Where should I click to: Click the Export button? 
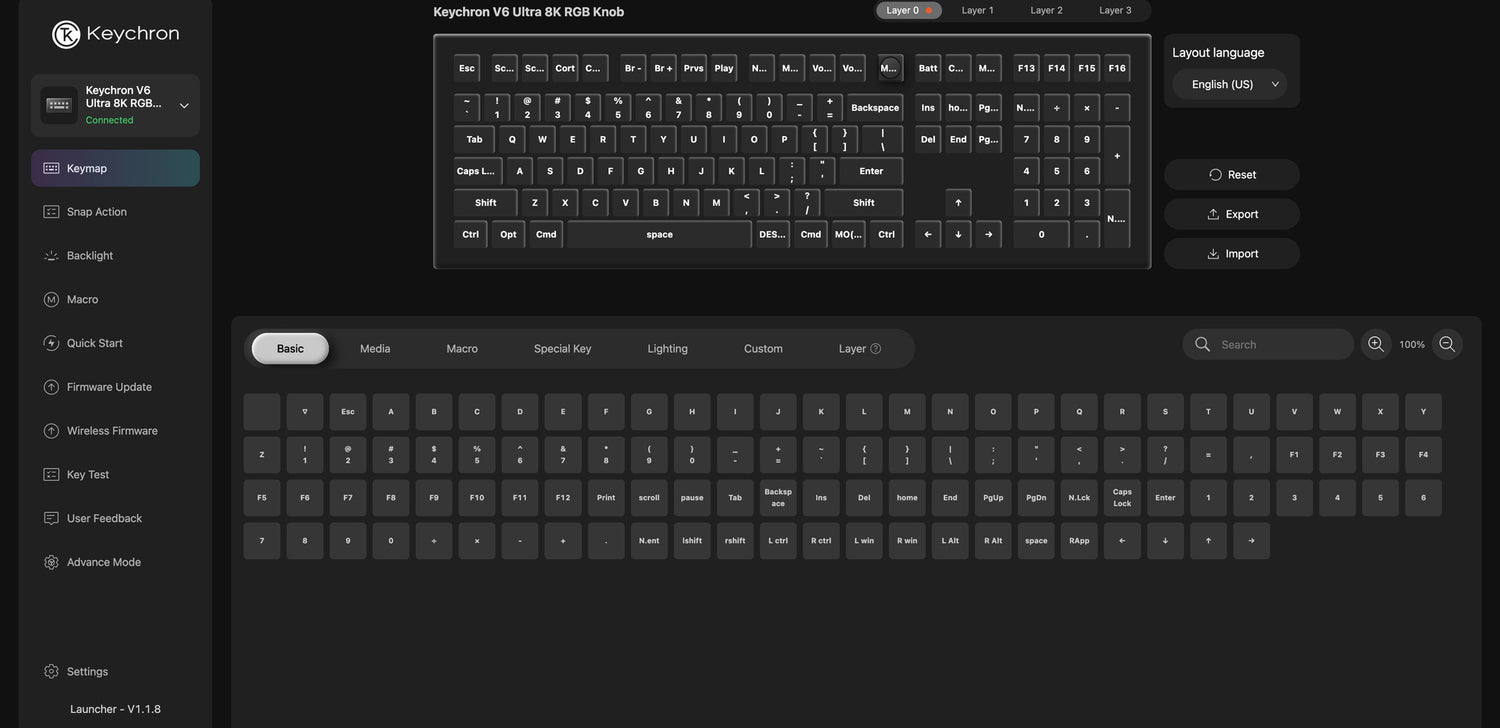pos(1231,214)
